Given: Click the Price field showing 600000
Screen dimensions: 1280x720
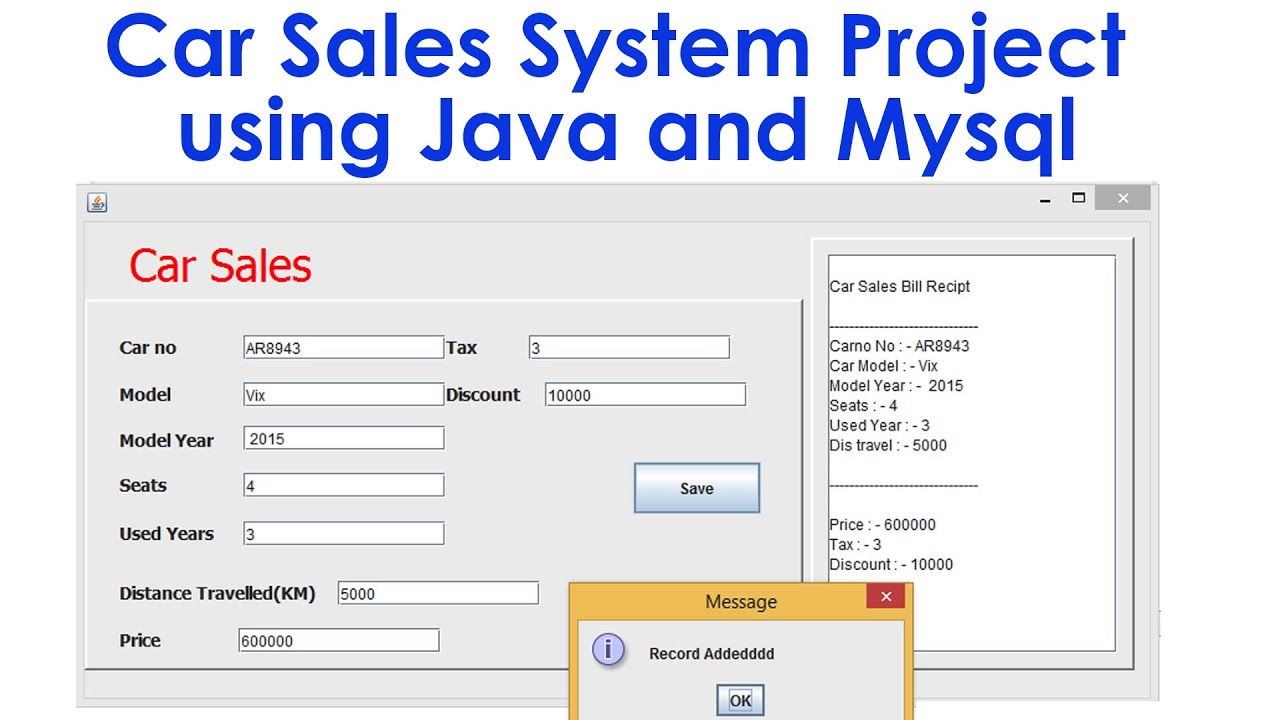Looking at the screenshot, I should [x=339, y=640].
